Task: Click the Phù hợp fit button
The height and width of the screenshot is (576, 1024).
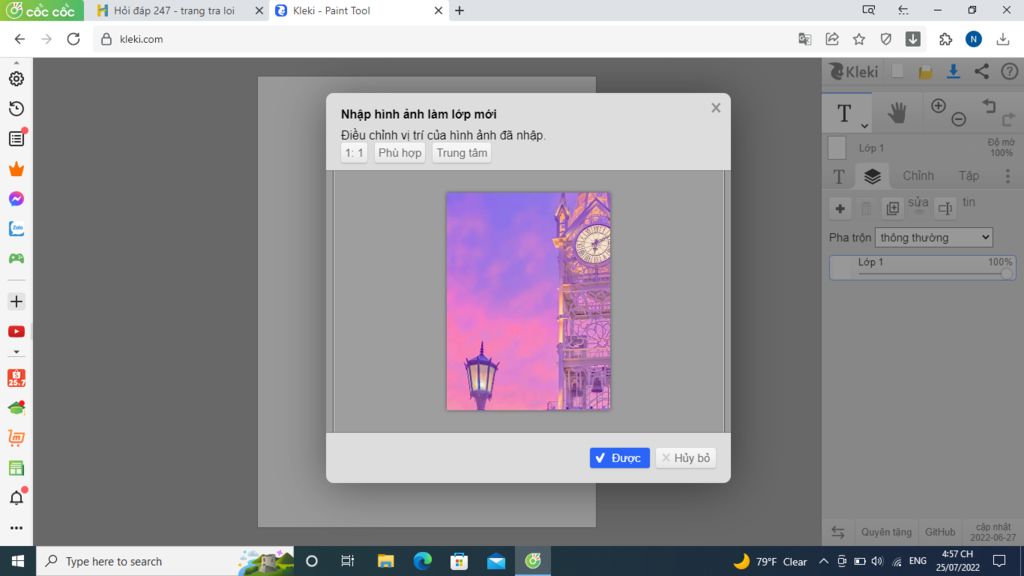Action: pos(400,153)
